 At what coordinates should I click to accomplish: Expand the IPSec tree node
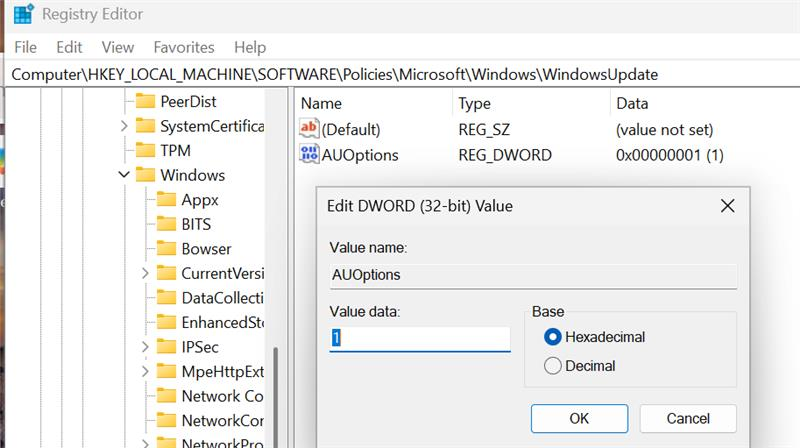point(145,346)
